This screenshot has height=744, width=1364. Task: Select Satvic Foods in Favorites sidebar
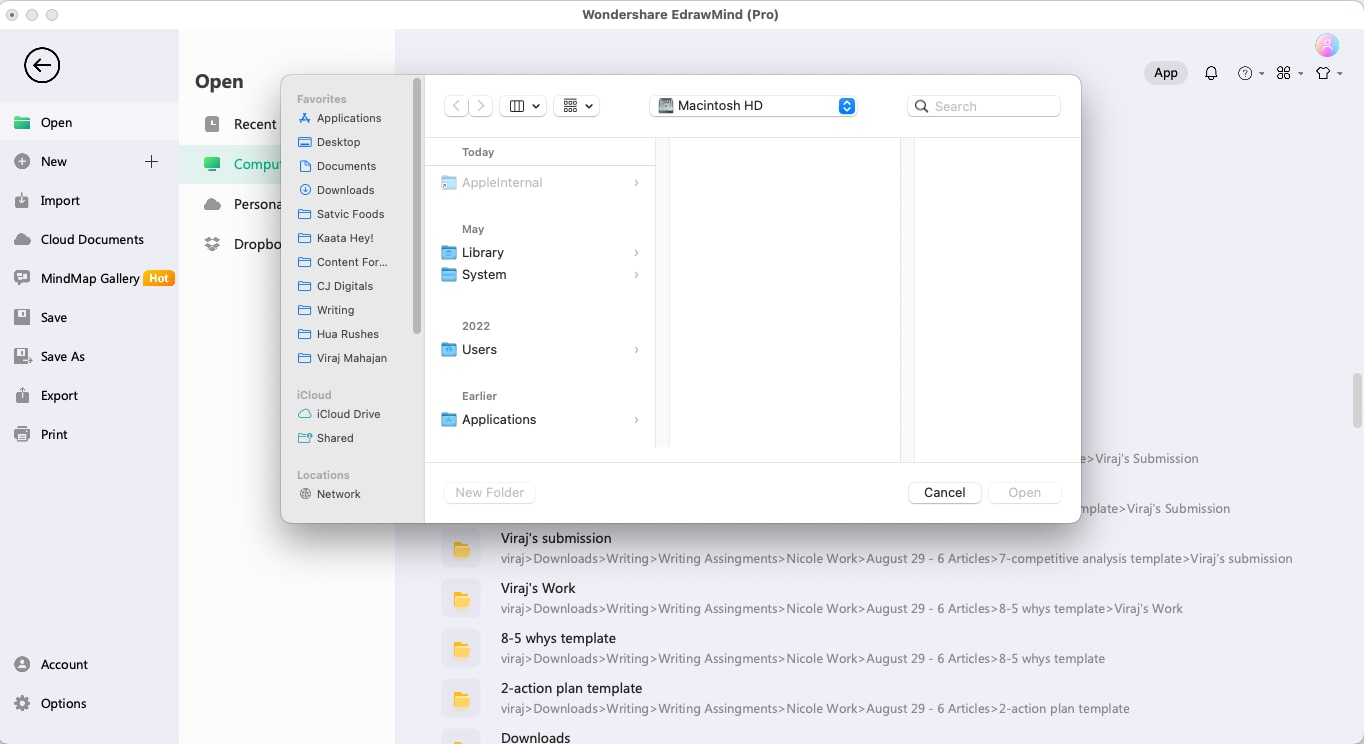click(349, 214)
